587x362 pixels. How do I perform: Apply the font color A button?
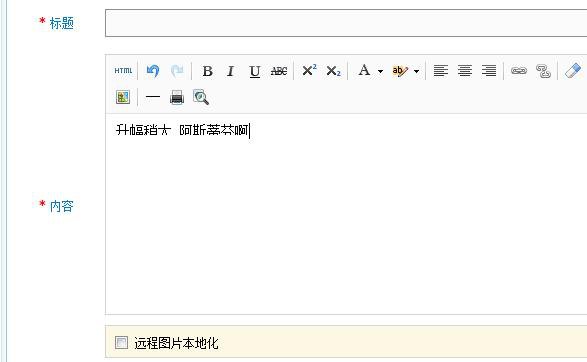coord(364,70)
